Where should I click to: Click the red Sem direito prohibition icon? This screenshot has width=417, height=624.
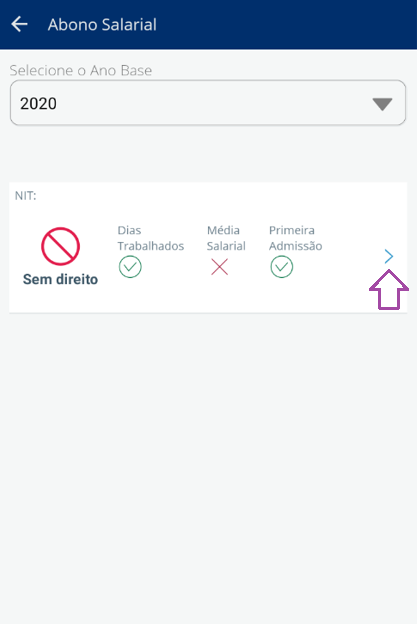pyautogui.click(x=60, y=246)
